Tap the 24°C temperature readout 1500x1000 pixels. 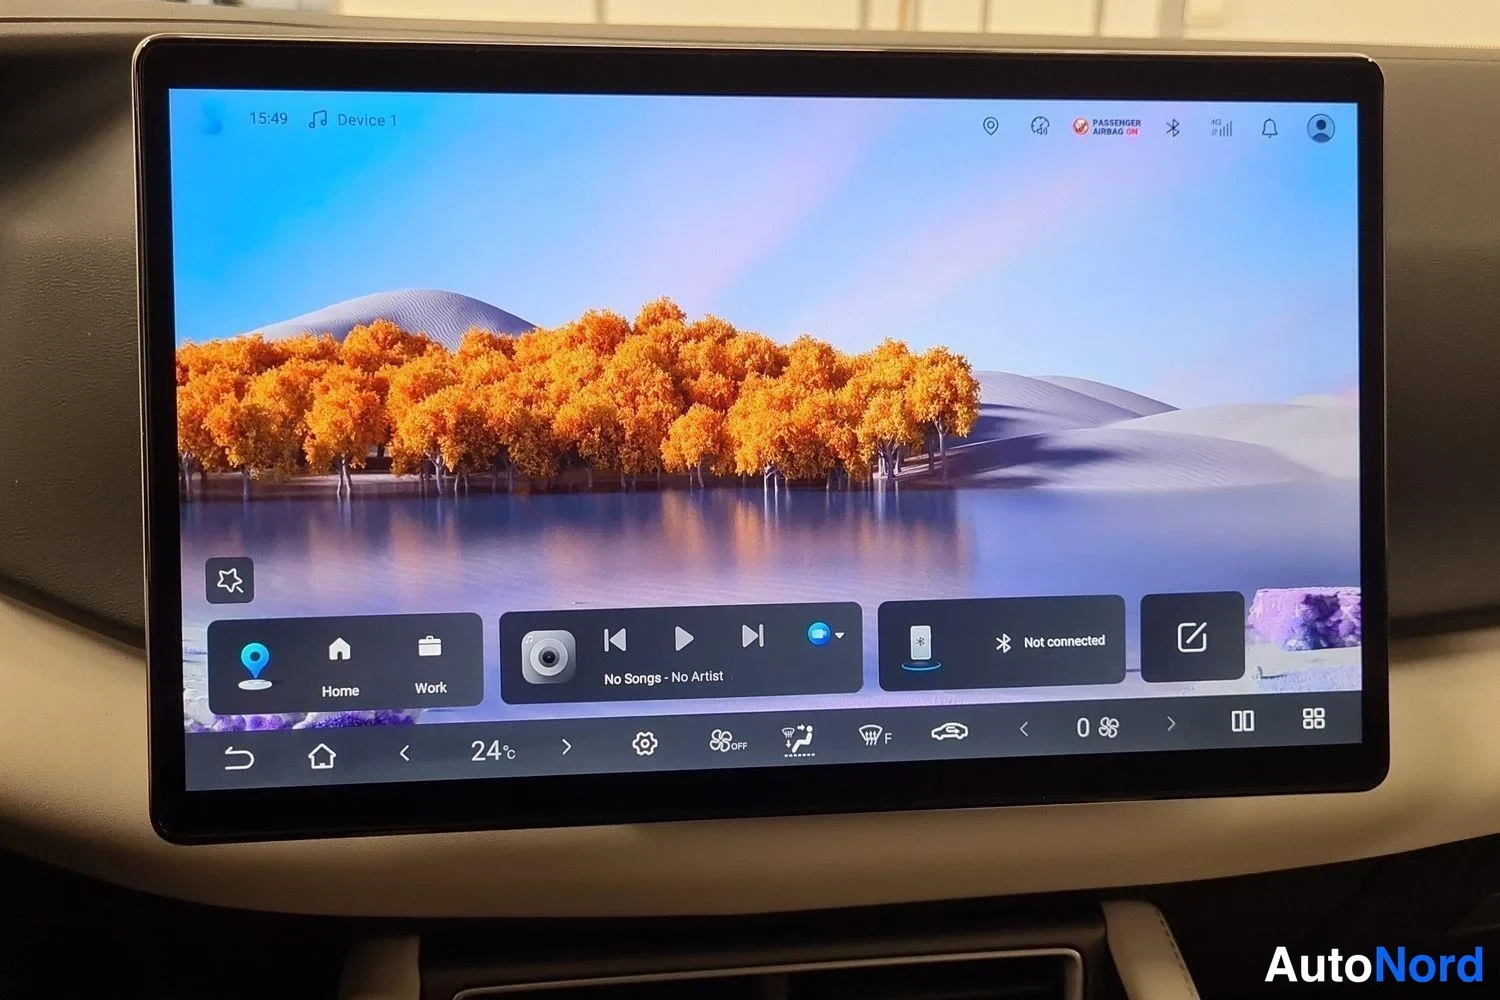493,750
